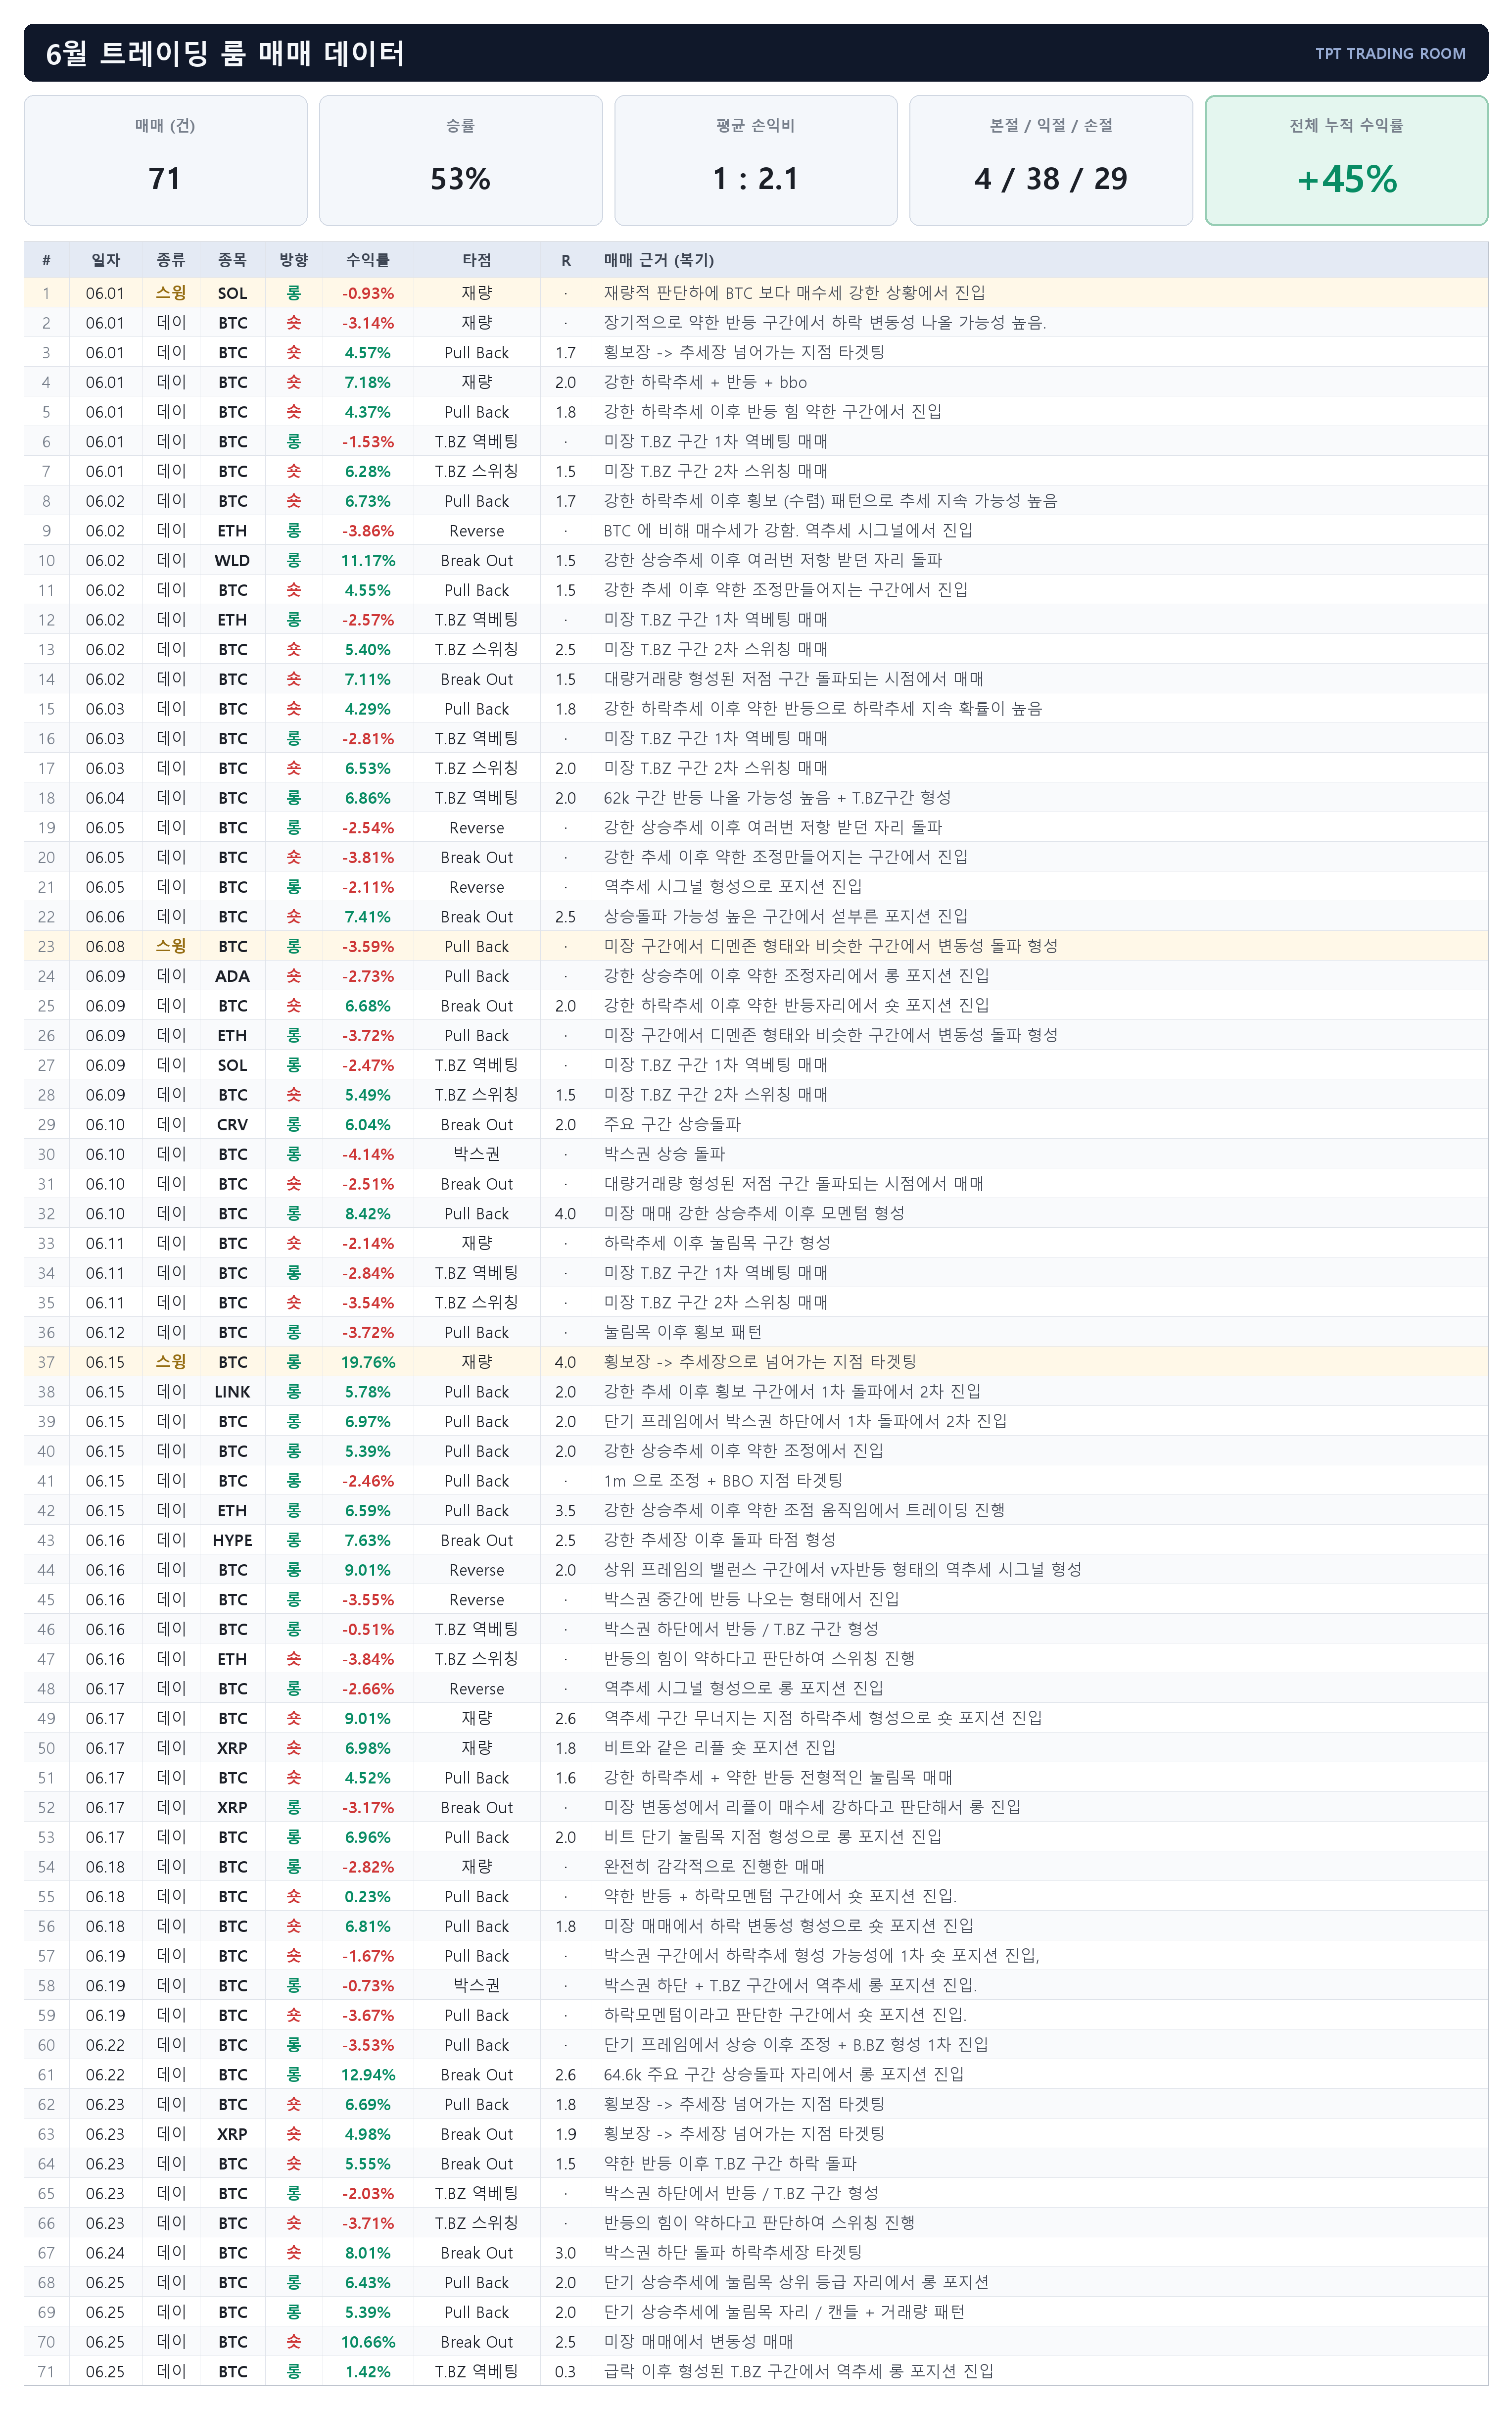Screen dimensions: 1512x2409
Task: Click the XRP symbol in row 63
Action: pos(232,2134)
